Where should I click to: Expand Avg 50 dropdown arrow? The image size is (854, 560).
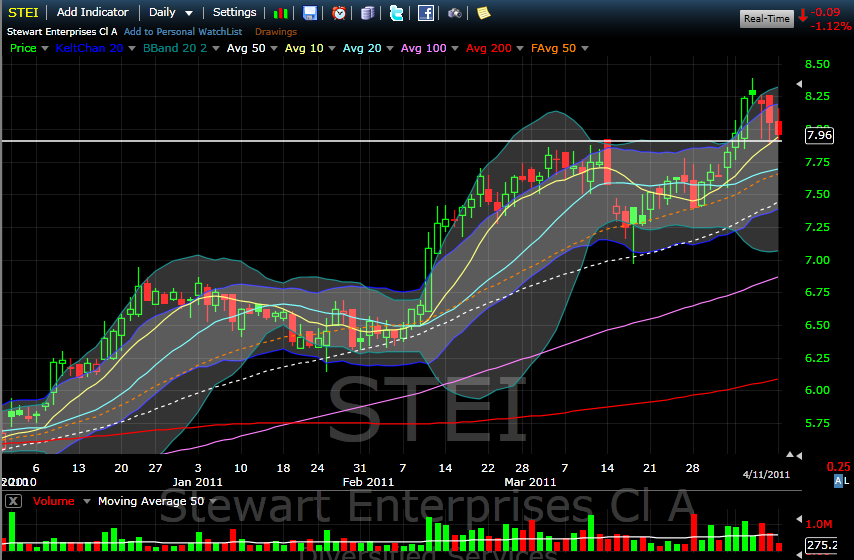click(x=273, y=48)
